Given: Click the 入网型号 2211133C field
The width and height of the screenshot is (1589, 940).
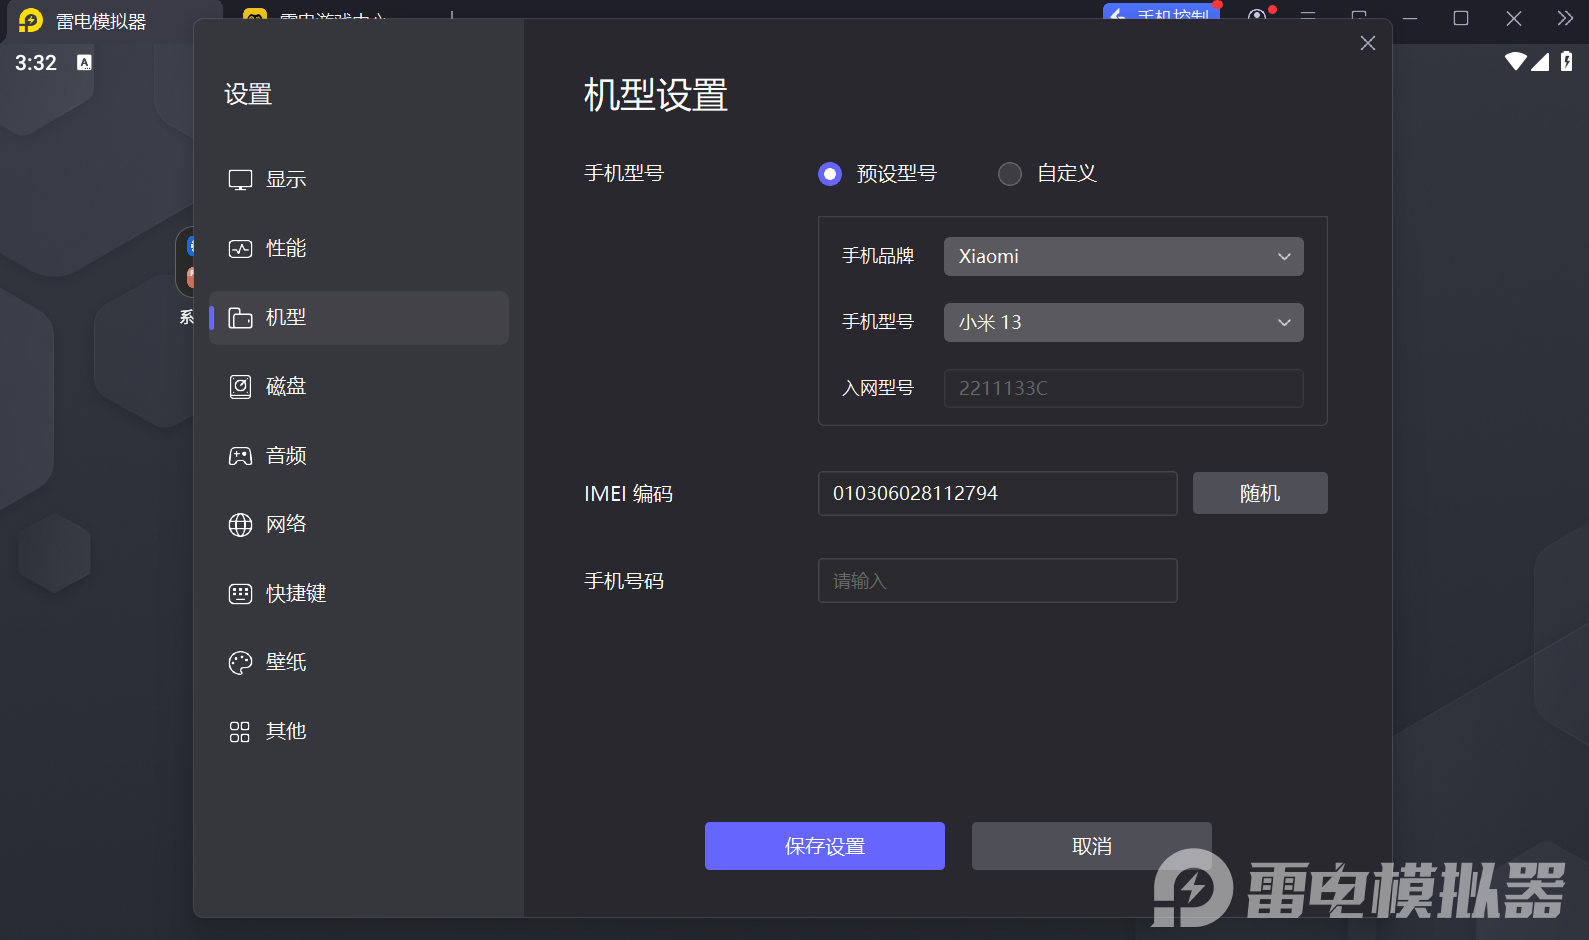Looking at the screenshot, I should 1123,388.
